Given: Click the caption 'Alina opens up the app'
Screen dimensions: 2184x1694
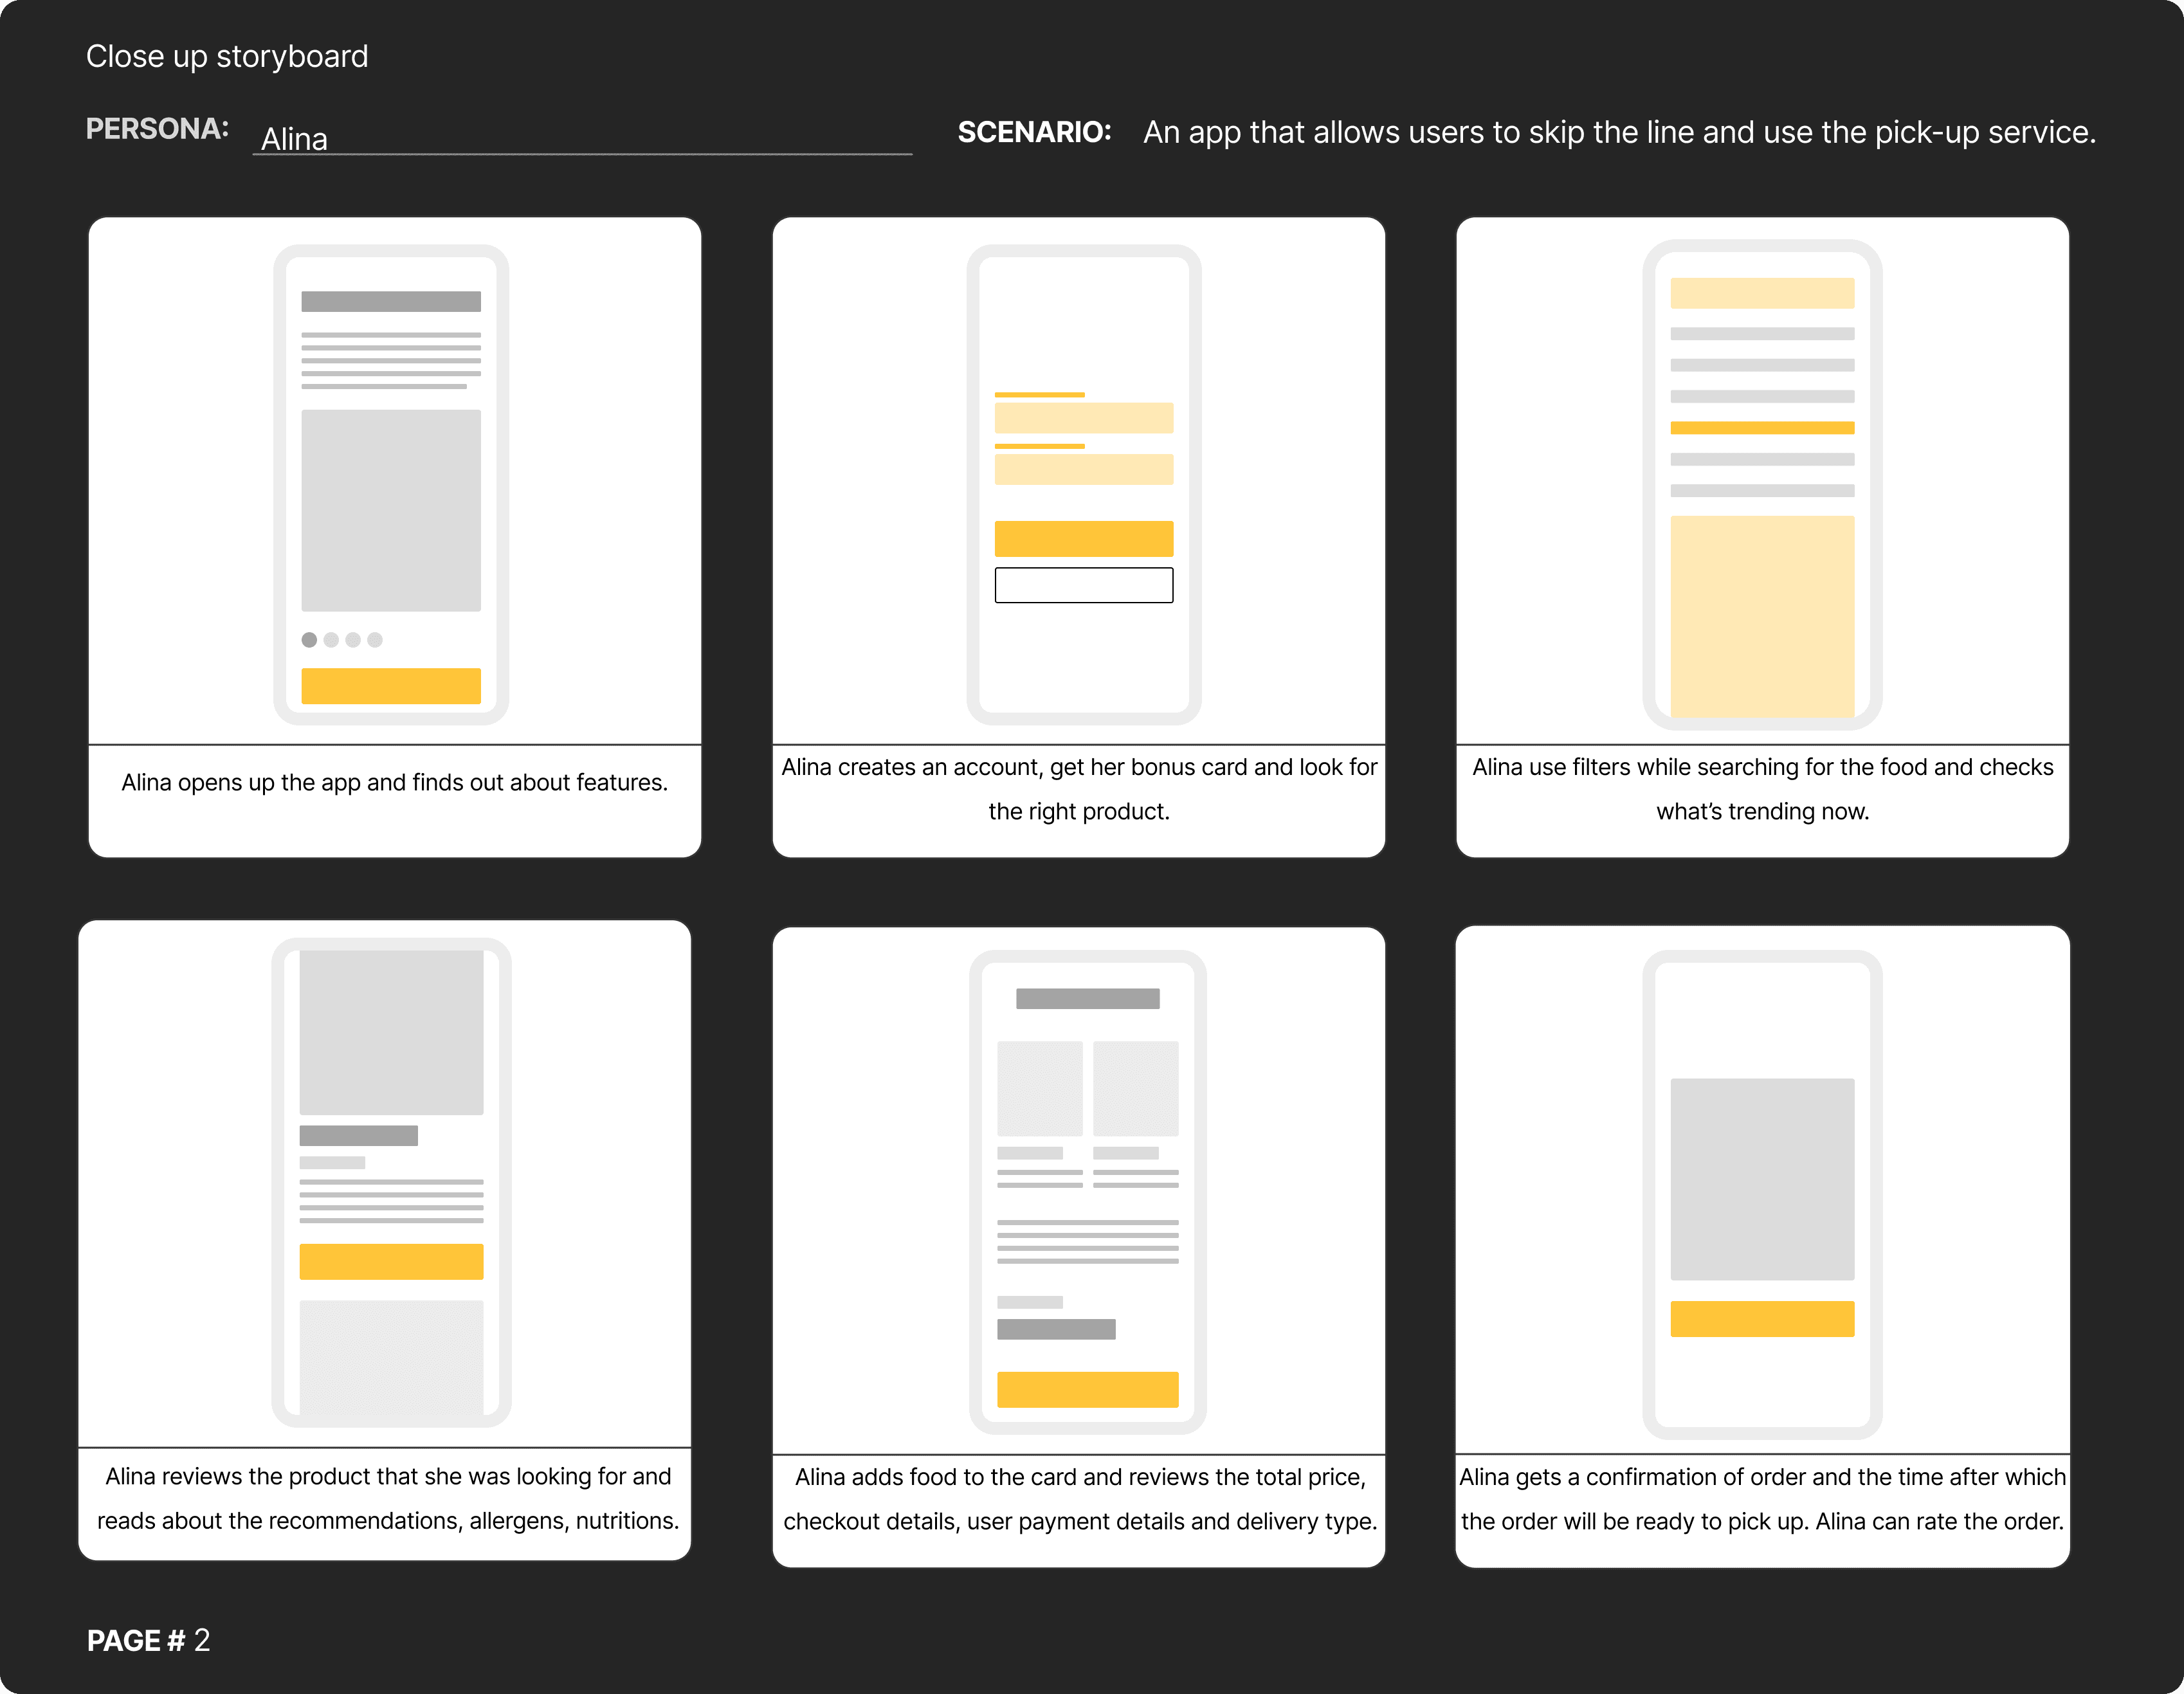Looking at the screenshot, I should pyautogui.click(x=394, y=782).
